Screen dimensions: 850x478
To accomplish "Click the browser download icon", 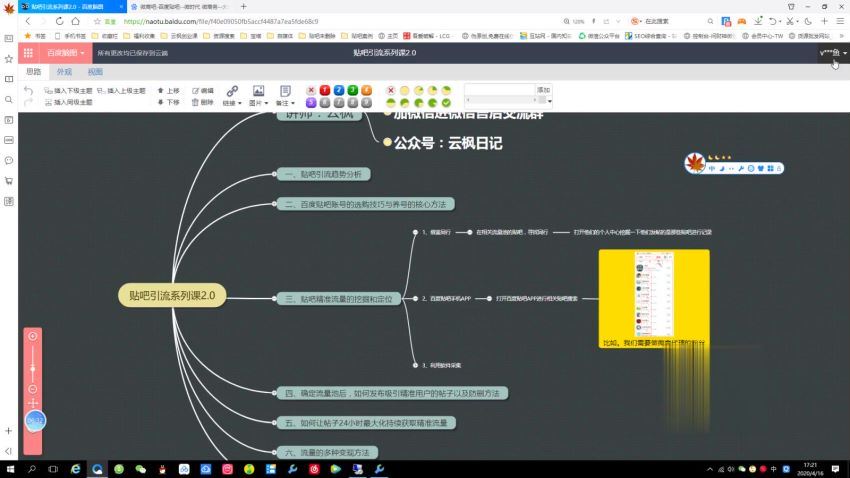I will pyautogui.click(x=758, y=21).
